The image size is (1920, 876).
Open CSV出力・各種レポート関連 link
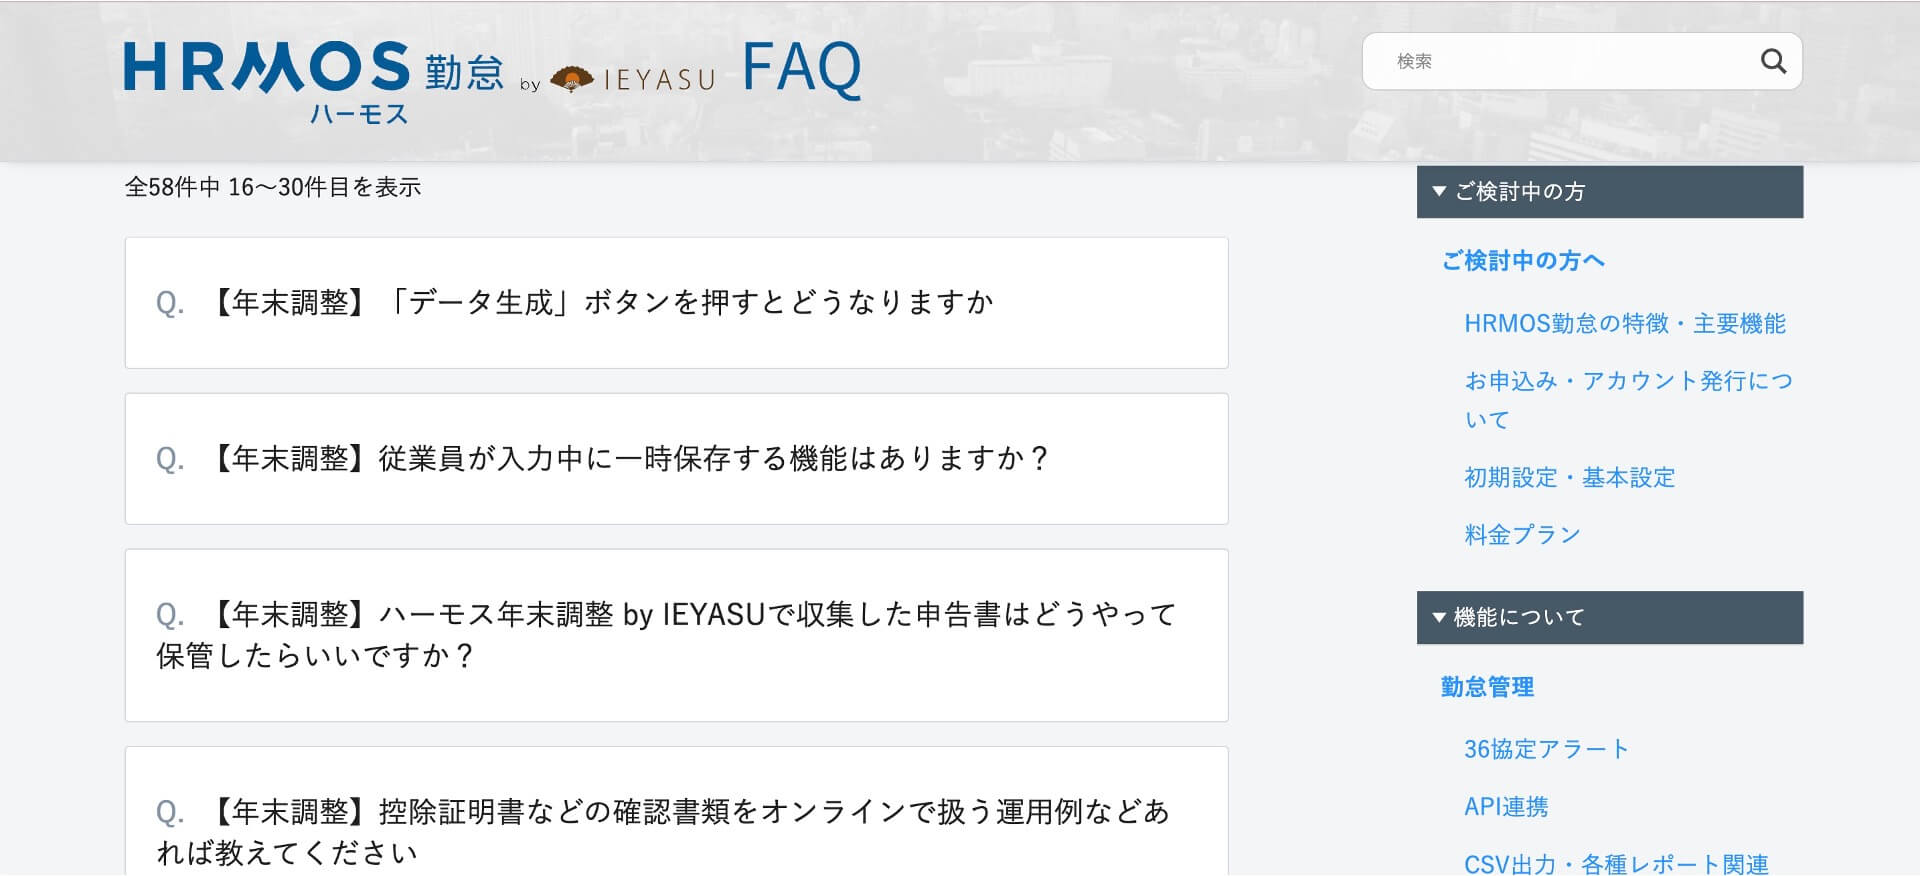(1616, 864)
